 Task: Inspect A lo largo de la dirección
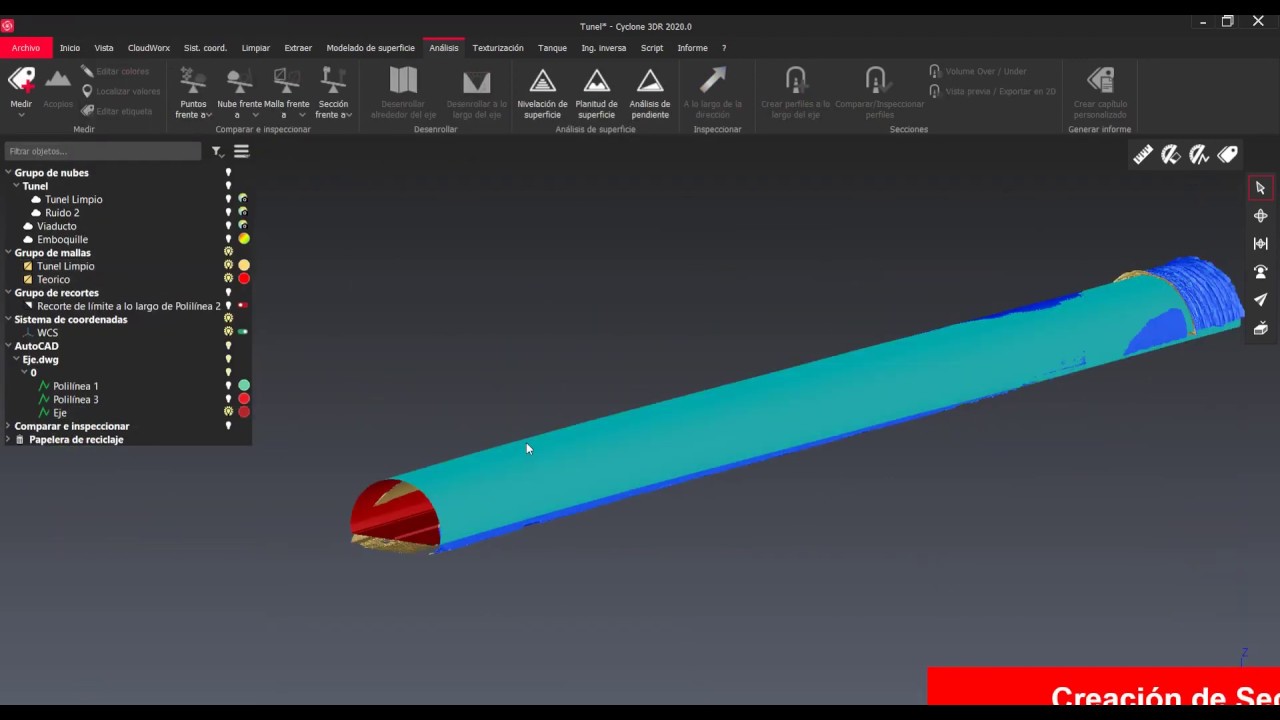713,92
